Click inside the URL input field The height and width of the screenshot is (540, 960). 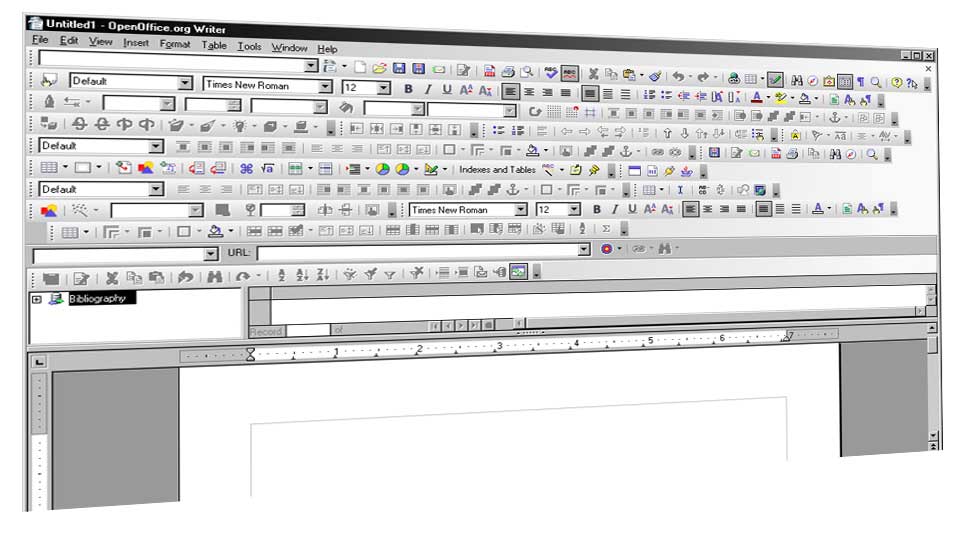pyautogui.click(x=418, y=251)
